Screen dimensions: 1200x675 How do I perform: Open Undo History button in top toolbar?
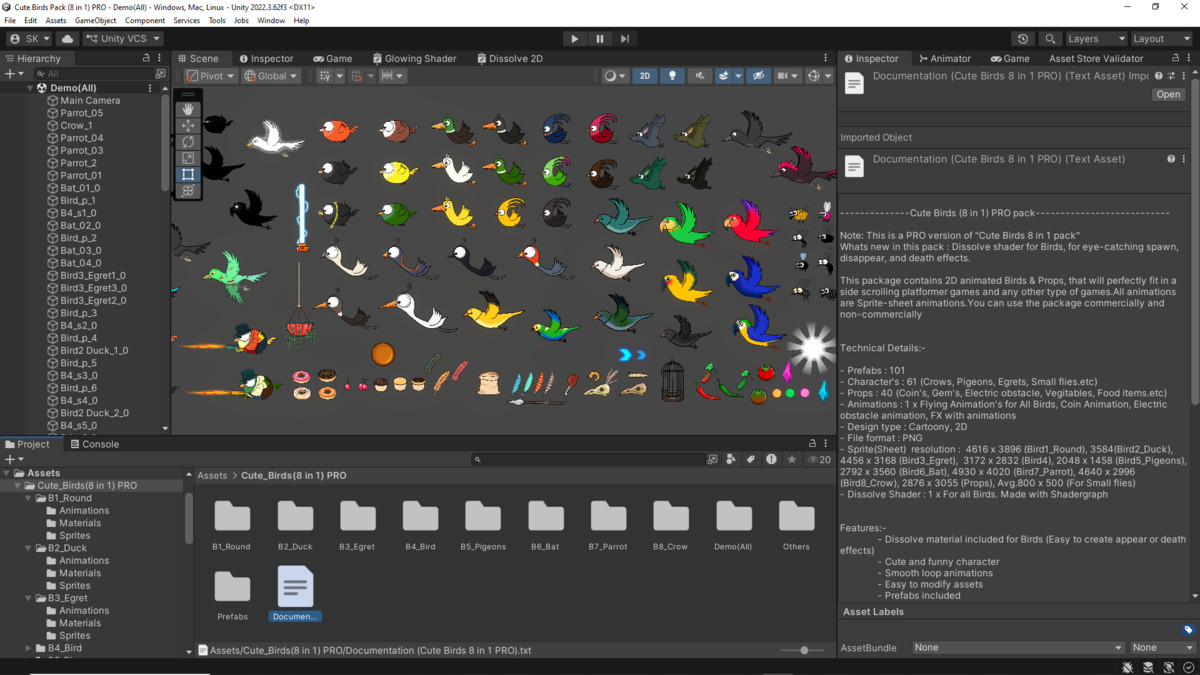coord(1023,39)
